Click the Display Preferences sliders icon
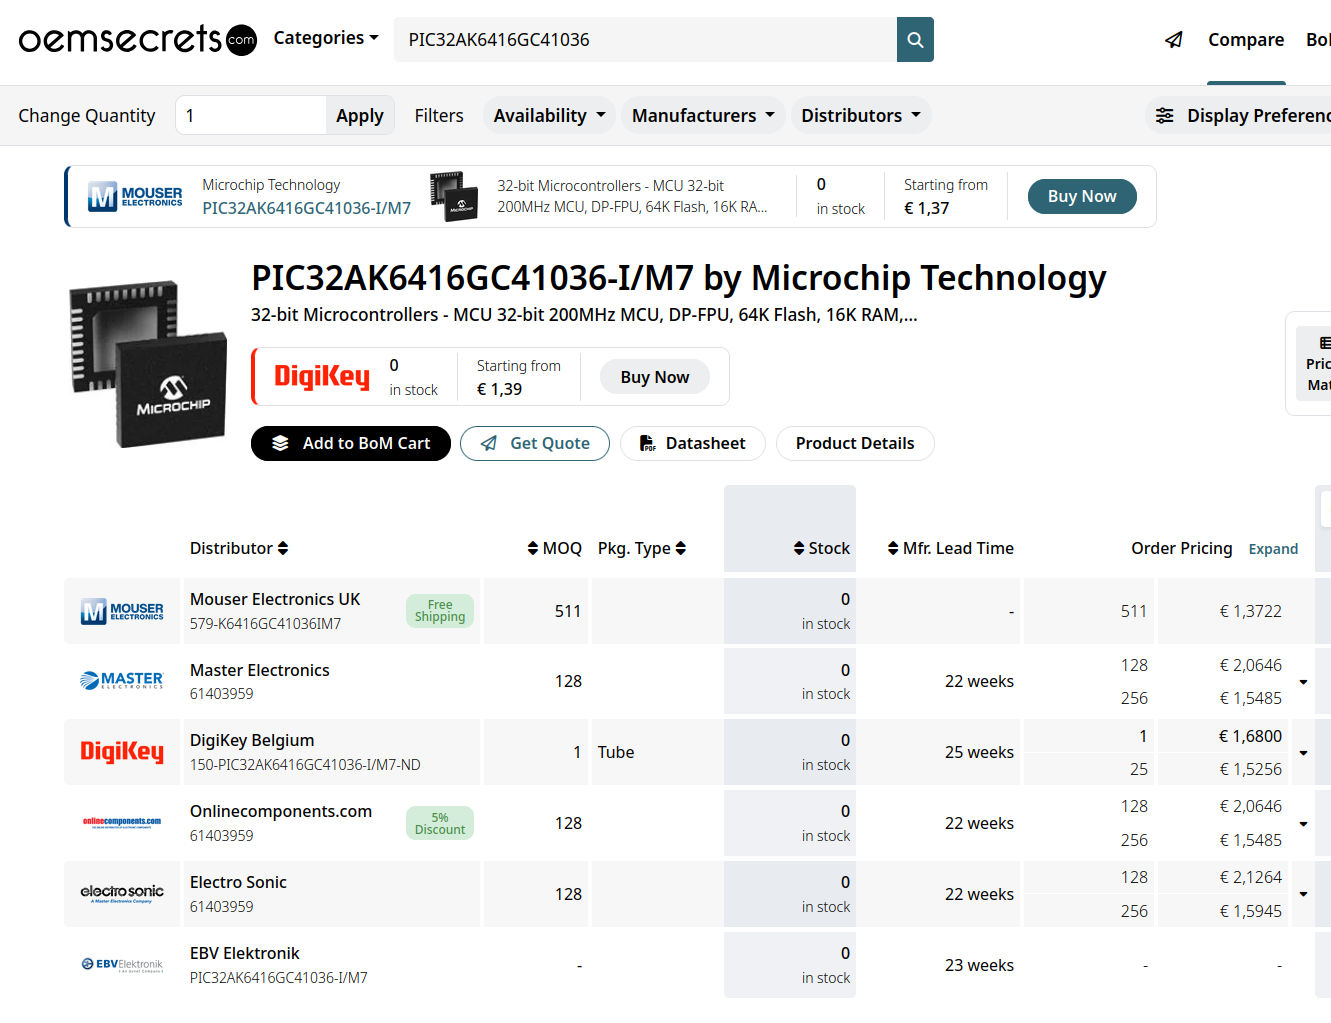 coord(1165,116)
